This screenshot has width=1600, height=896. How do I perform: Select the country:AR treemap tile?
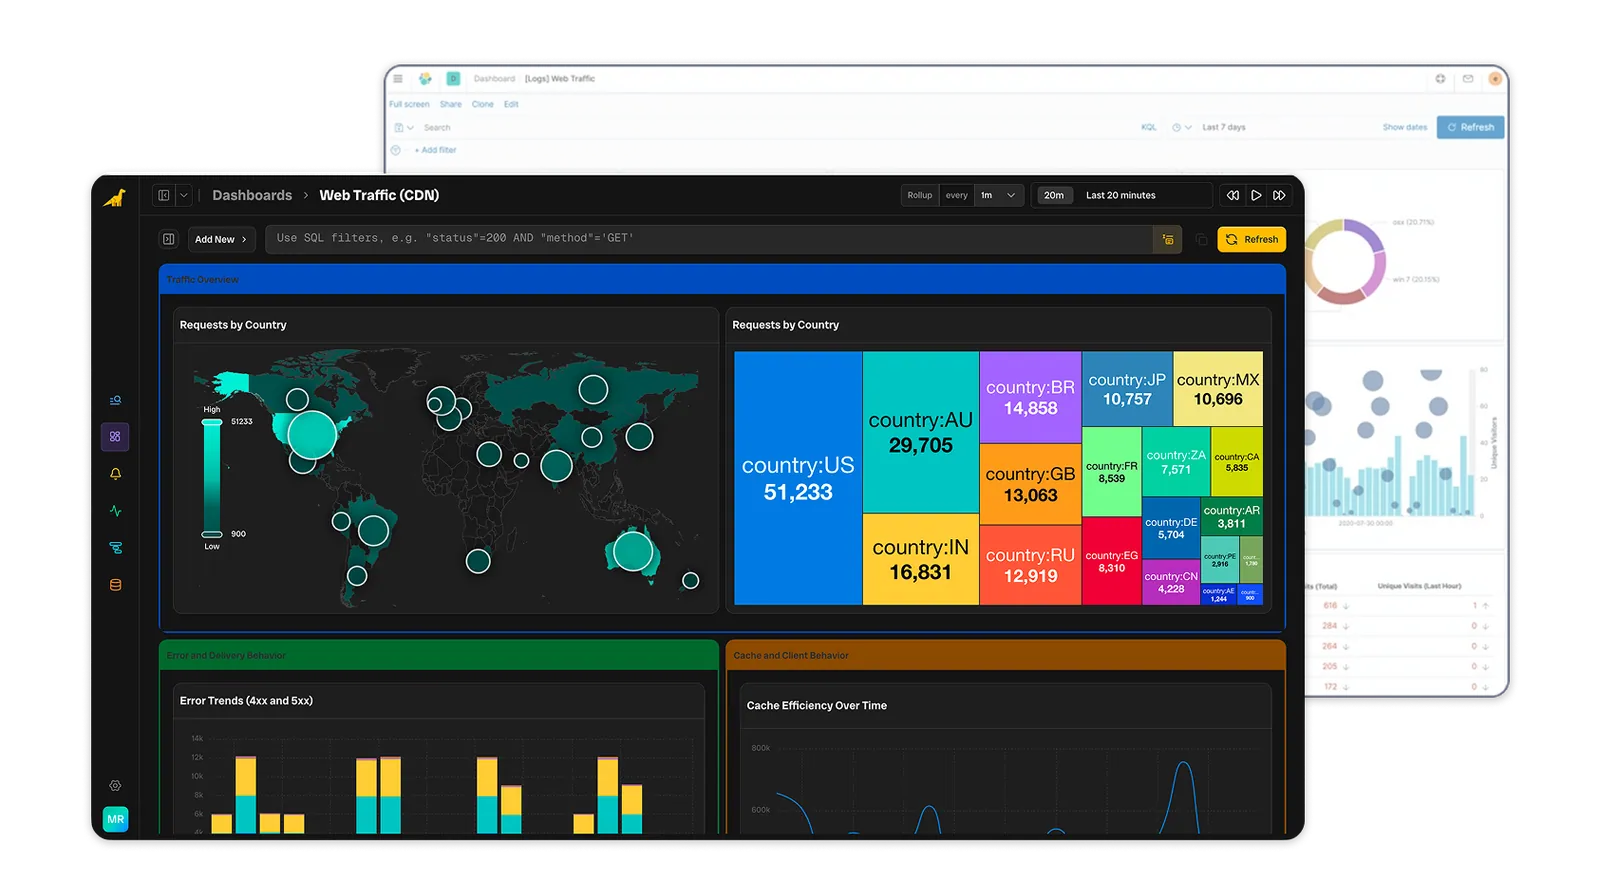coord(1231,516)
